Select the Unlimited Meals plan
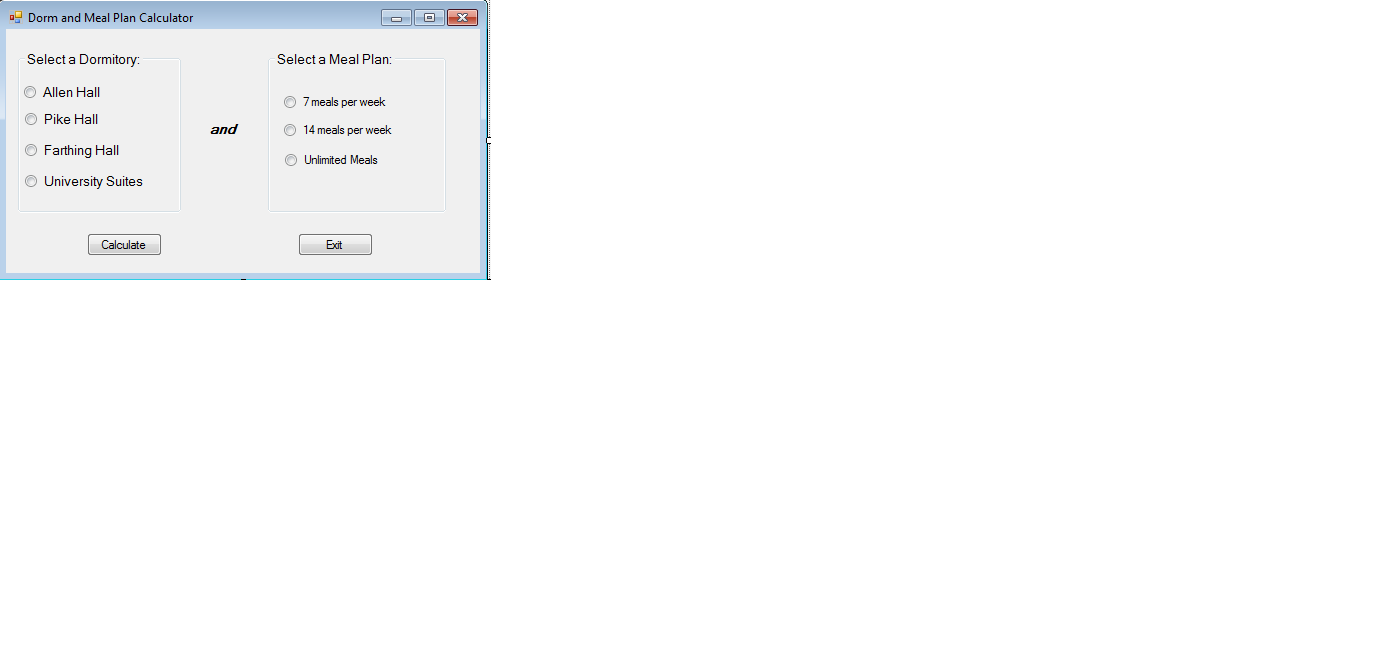Screen dimensions: 1400x650 pyautogui.click(x=290, y=160)
